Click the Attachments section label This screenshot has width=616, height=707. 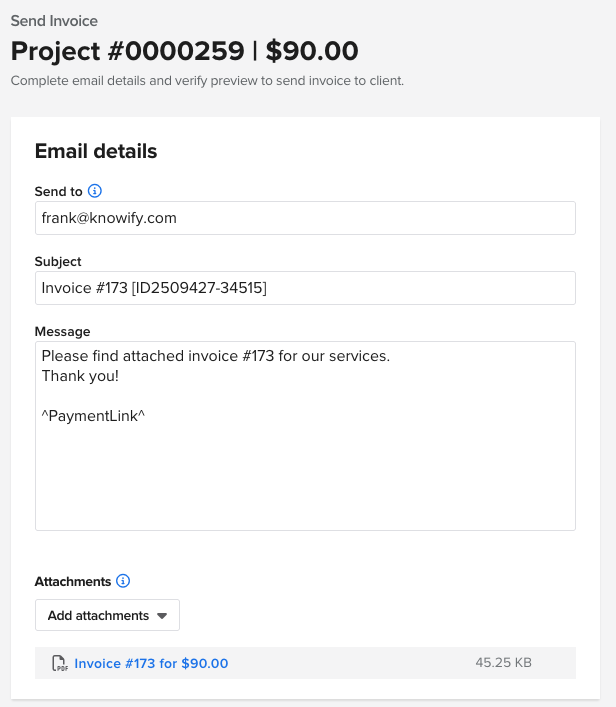tap(72, 582)
